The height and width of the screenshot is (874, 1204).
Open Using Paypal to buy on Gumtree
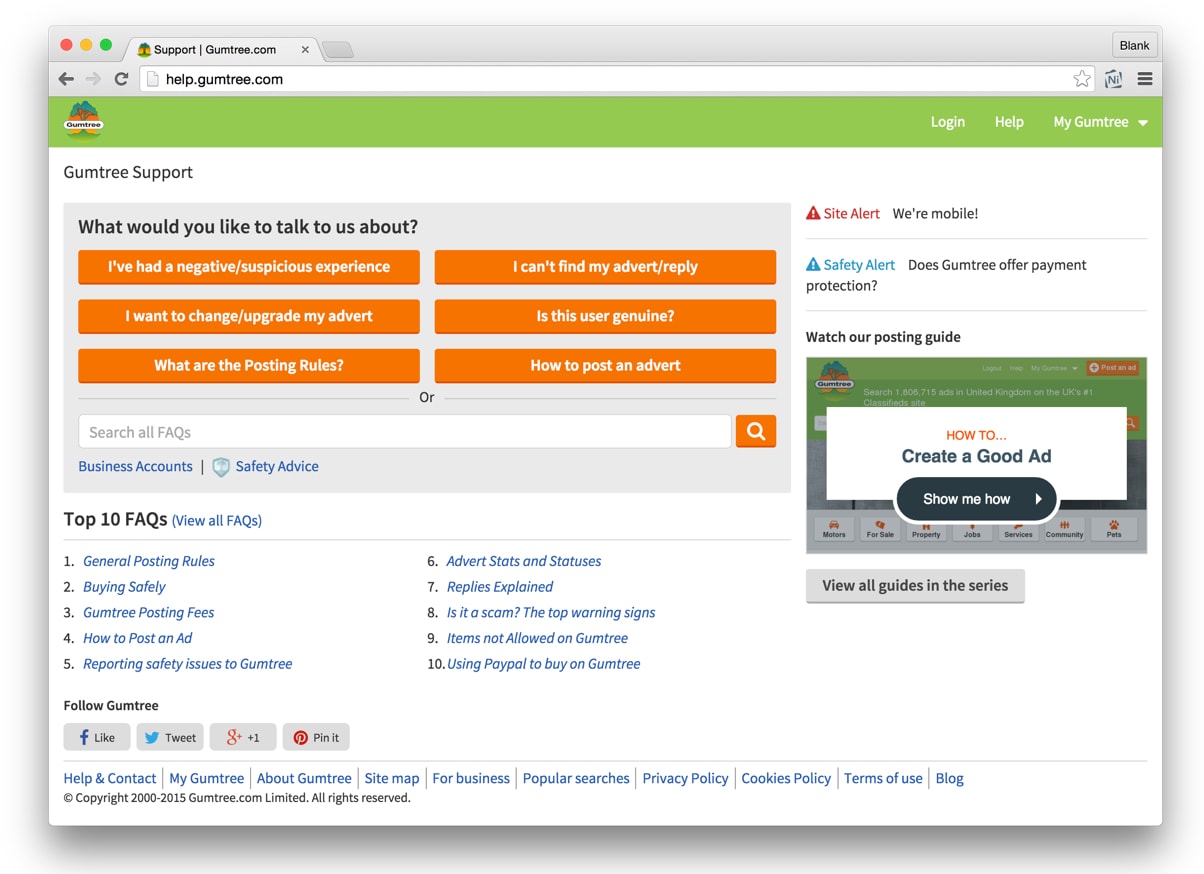tap(544, 664)
